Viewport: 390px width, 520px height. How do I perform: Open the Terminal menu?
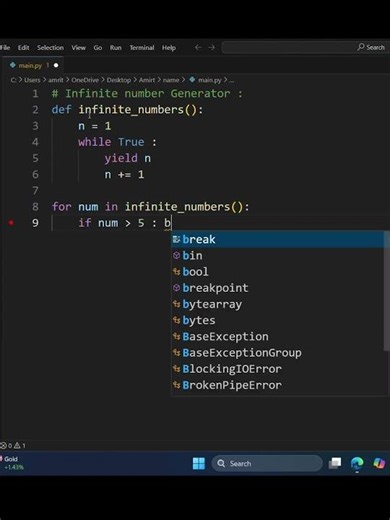point(142,48)
